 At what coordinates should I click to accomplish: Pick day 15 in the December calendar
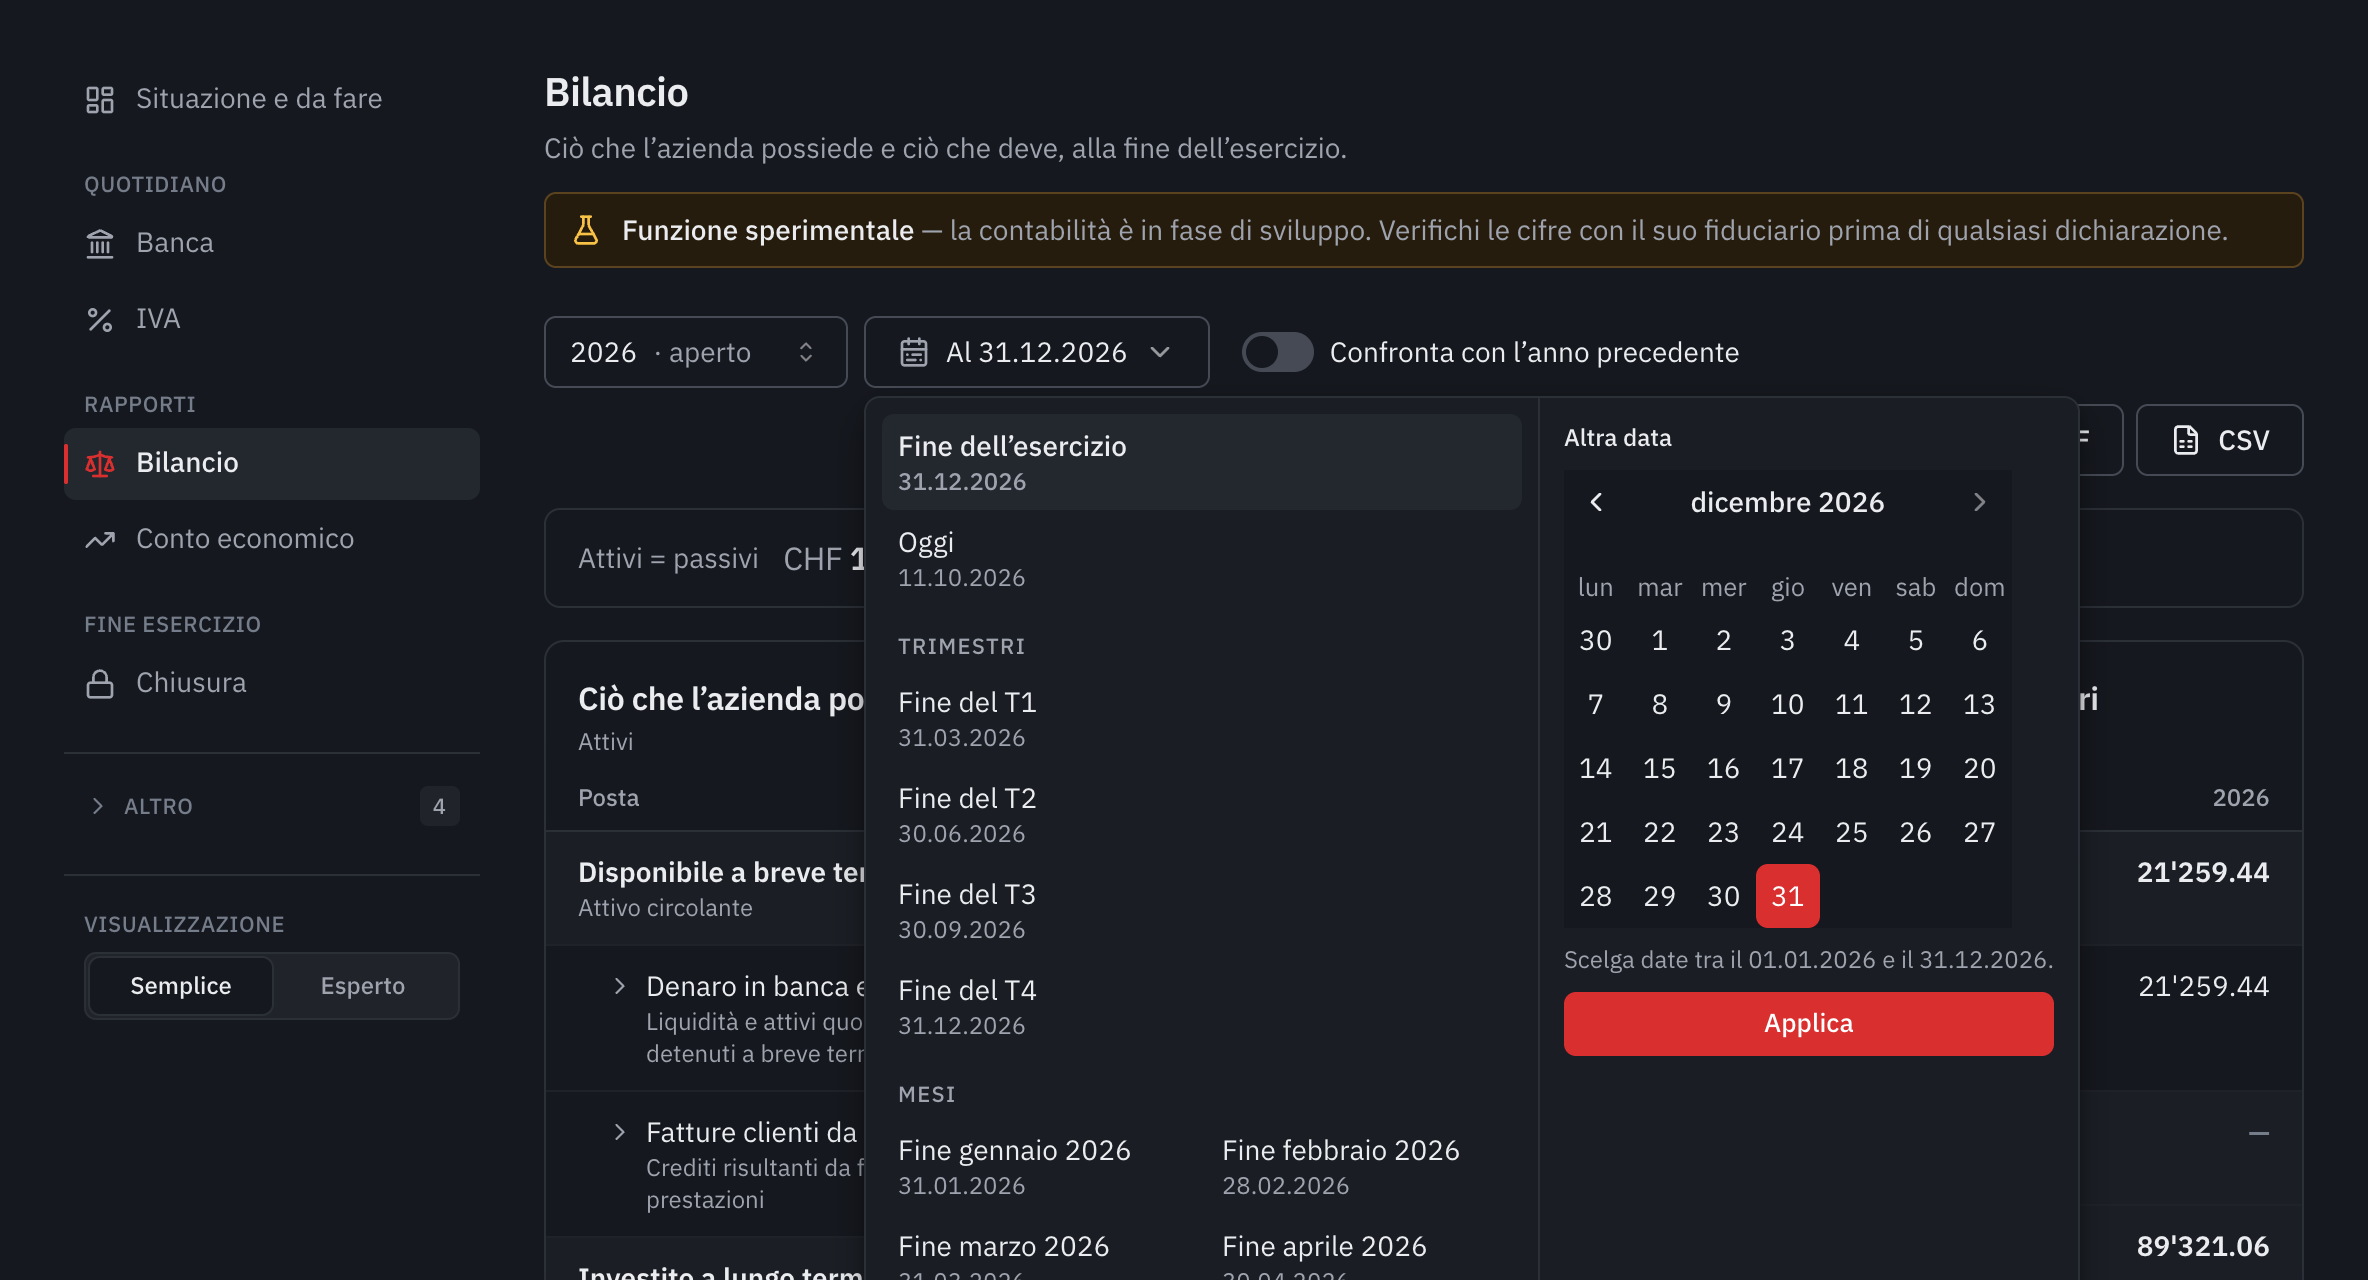[1660, 768]
